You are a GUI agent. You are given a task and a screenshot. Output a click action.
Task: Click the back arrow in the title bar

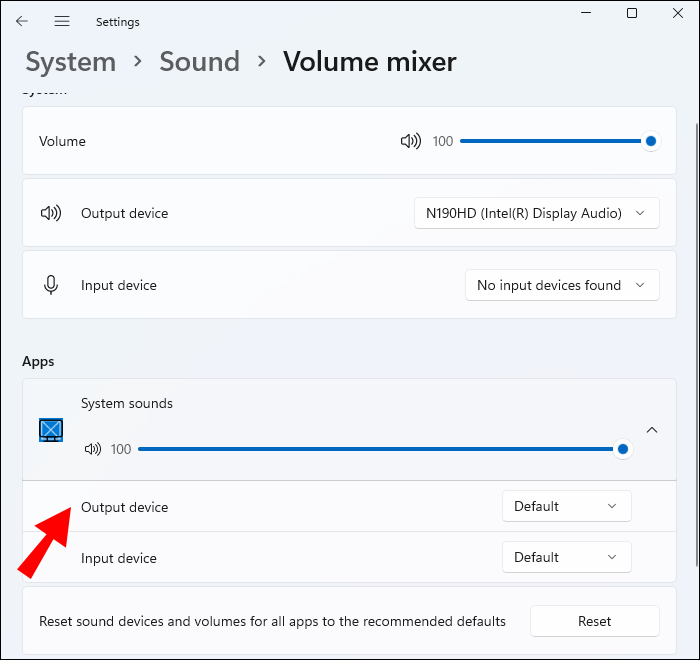pyautogui.click(x=22, y=21)
